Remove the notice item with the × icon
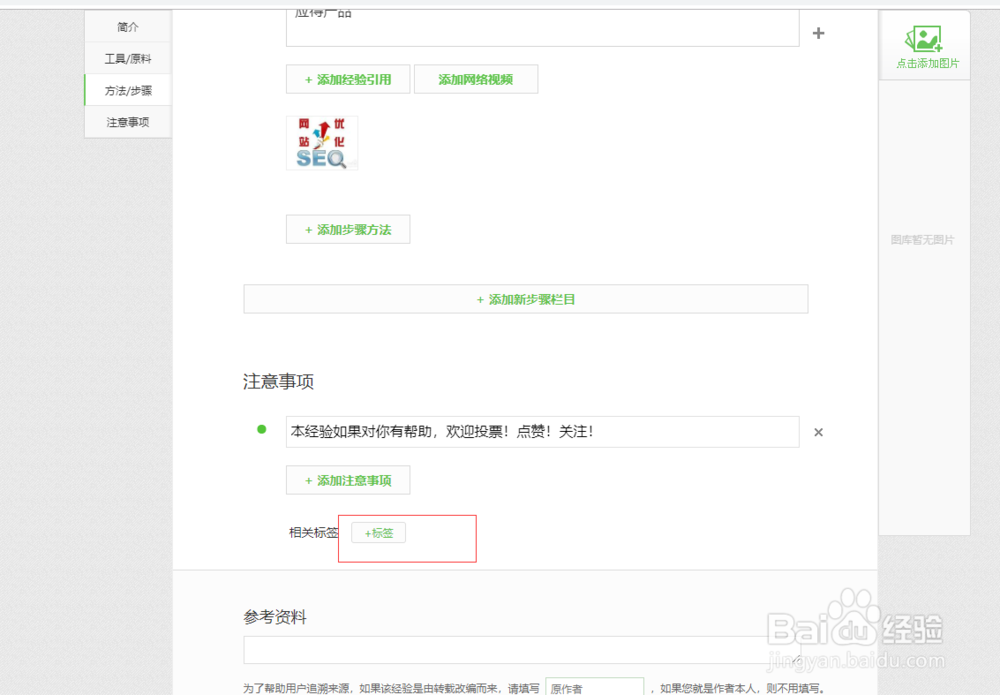The height and width of the screenshot is (695, 1000). pos(818,431)
